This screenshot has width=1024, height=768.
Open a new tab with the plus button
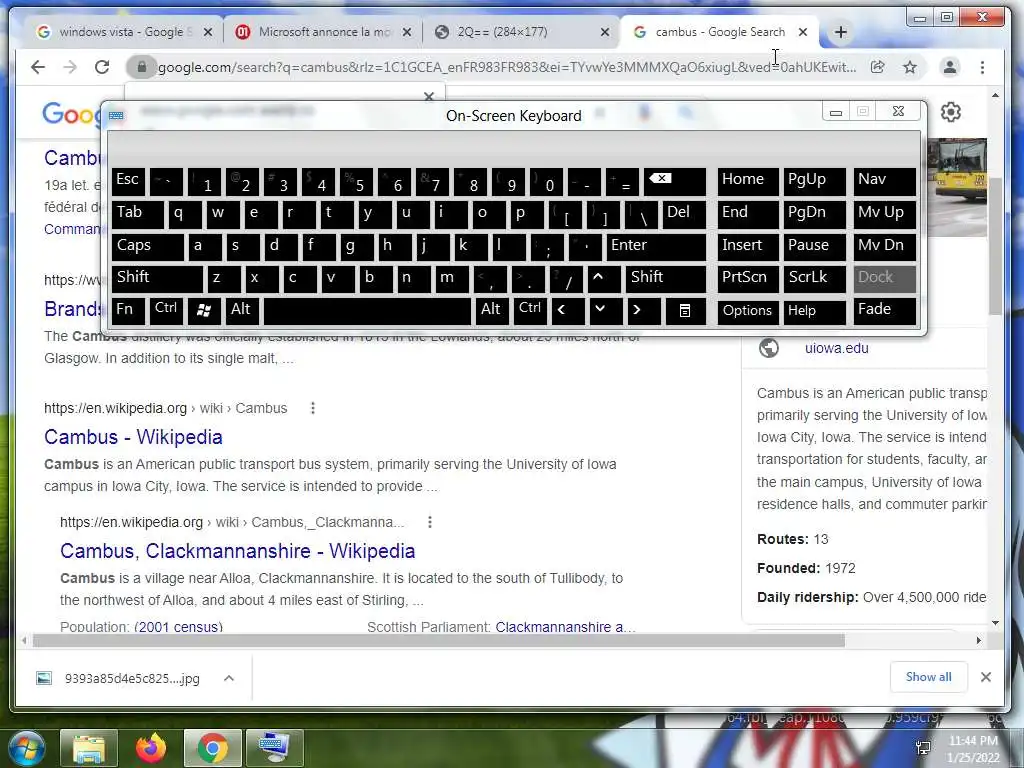coord(840,32)
